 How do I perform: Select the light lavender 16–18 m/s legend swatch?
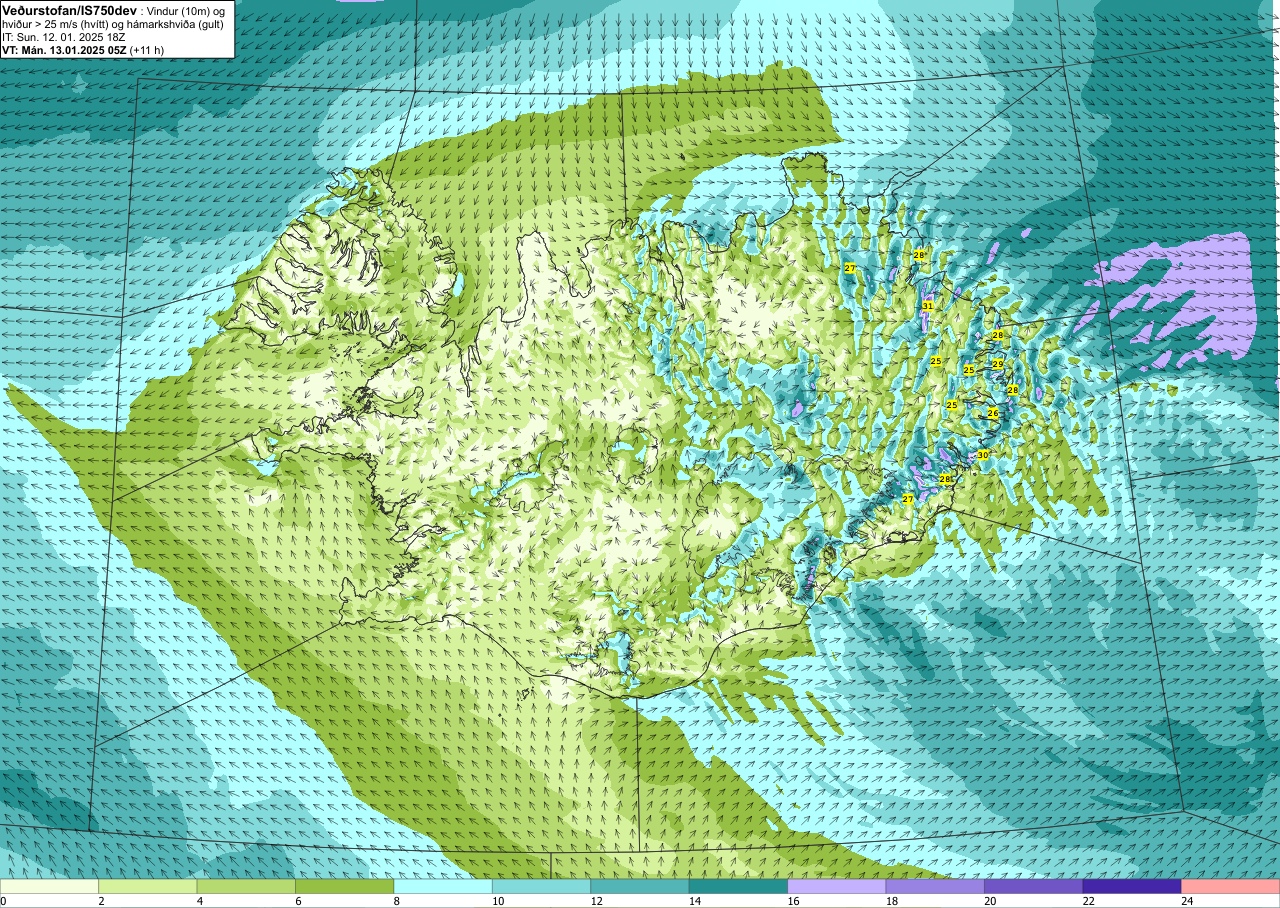click(837, 886)
